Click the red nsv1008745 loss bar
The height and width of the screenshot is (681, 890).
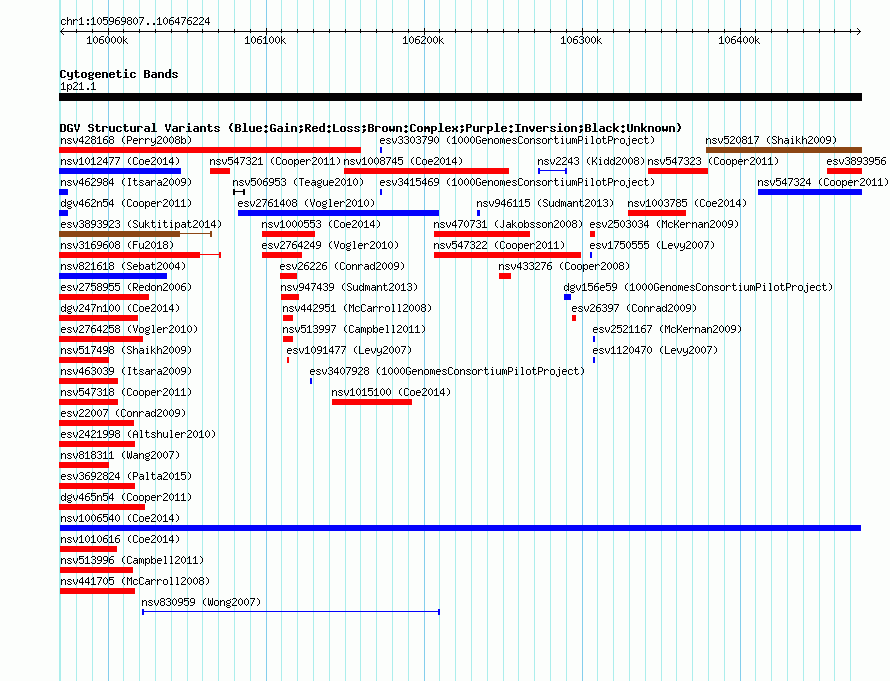tap(426, 171)
